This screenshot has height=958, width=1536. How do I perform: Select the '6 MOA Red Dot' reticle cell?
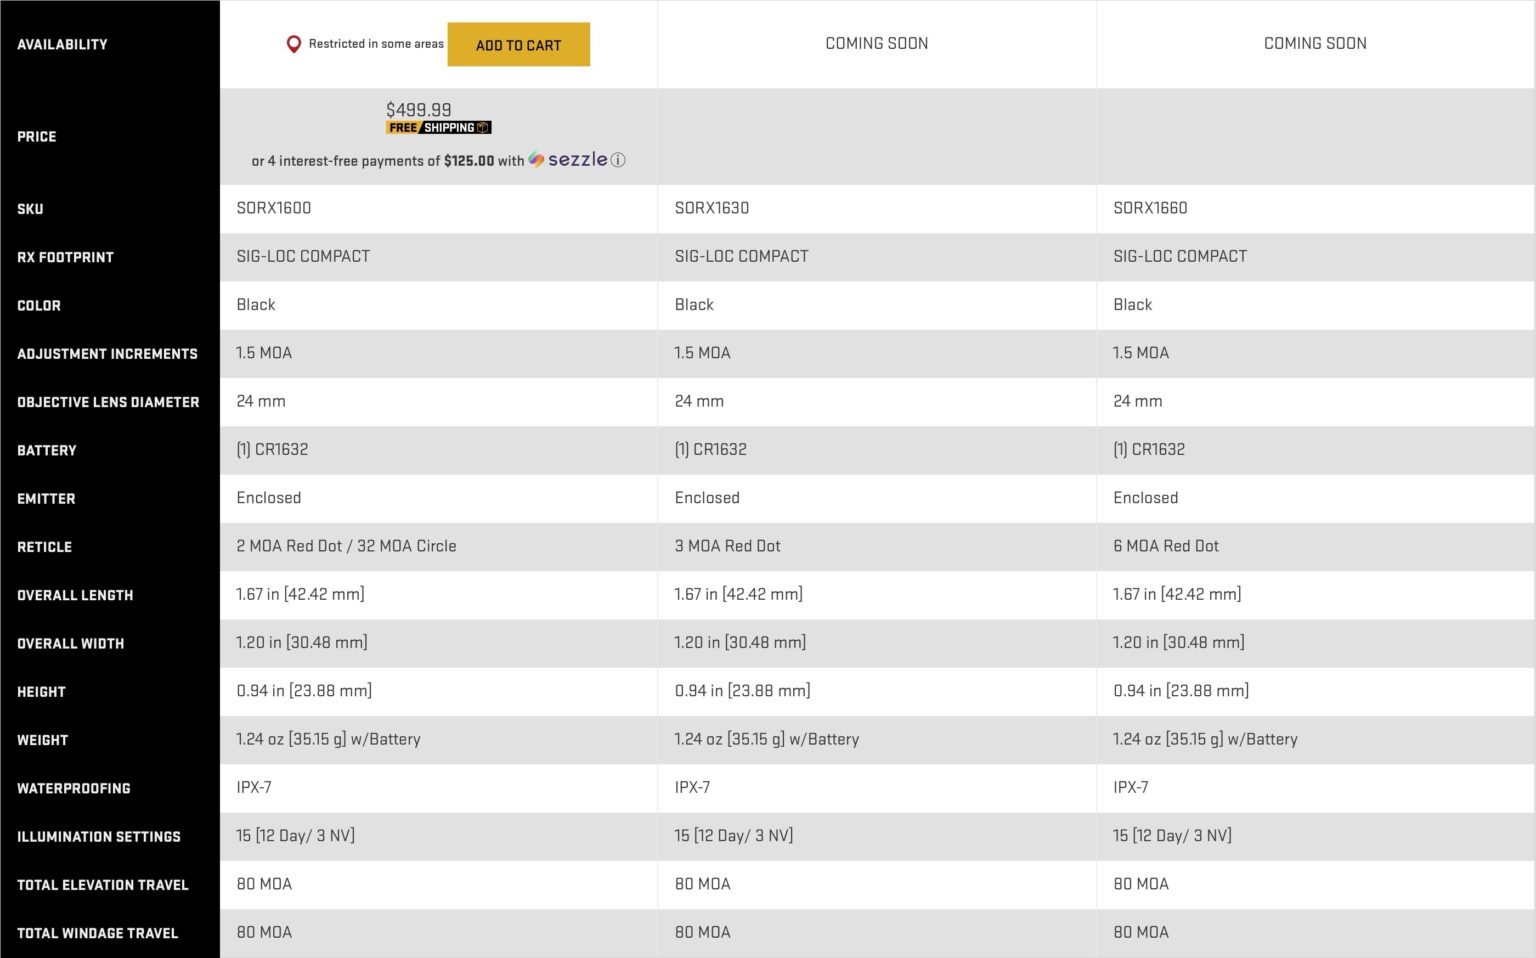coord(1166,546)
